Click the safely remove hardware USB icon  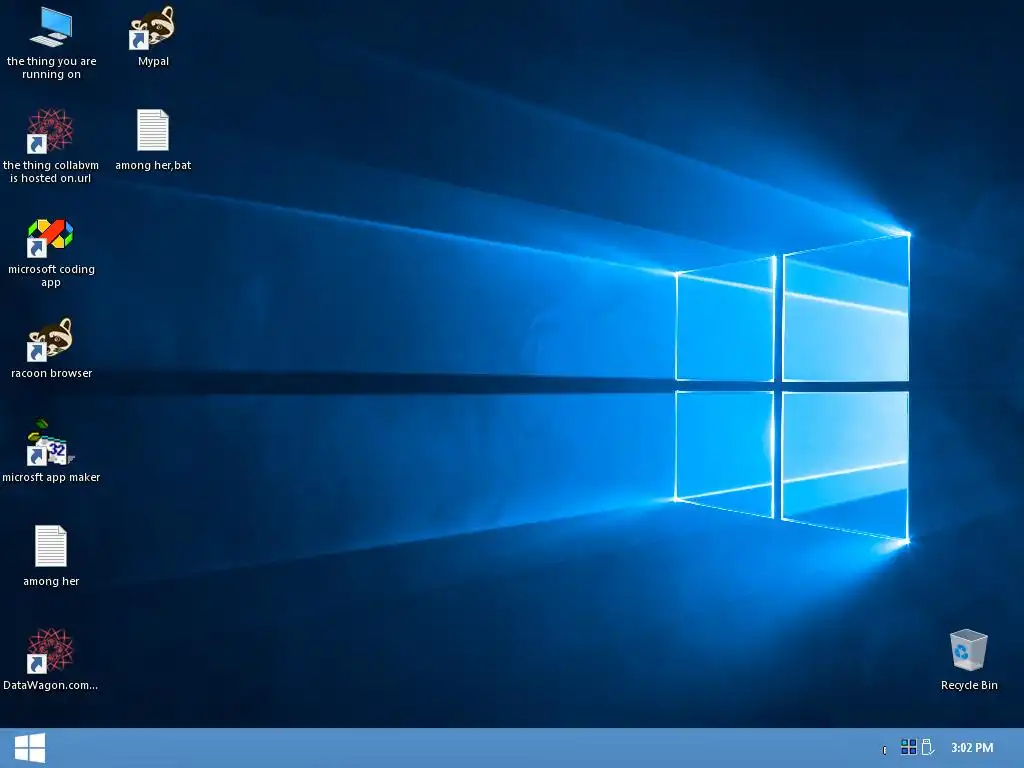coord(927,747)
